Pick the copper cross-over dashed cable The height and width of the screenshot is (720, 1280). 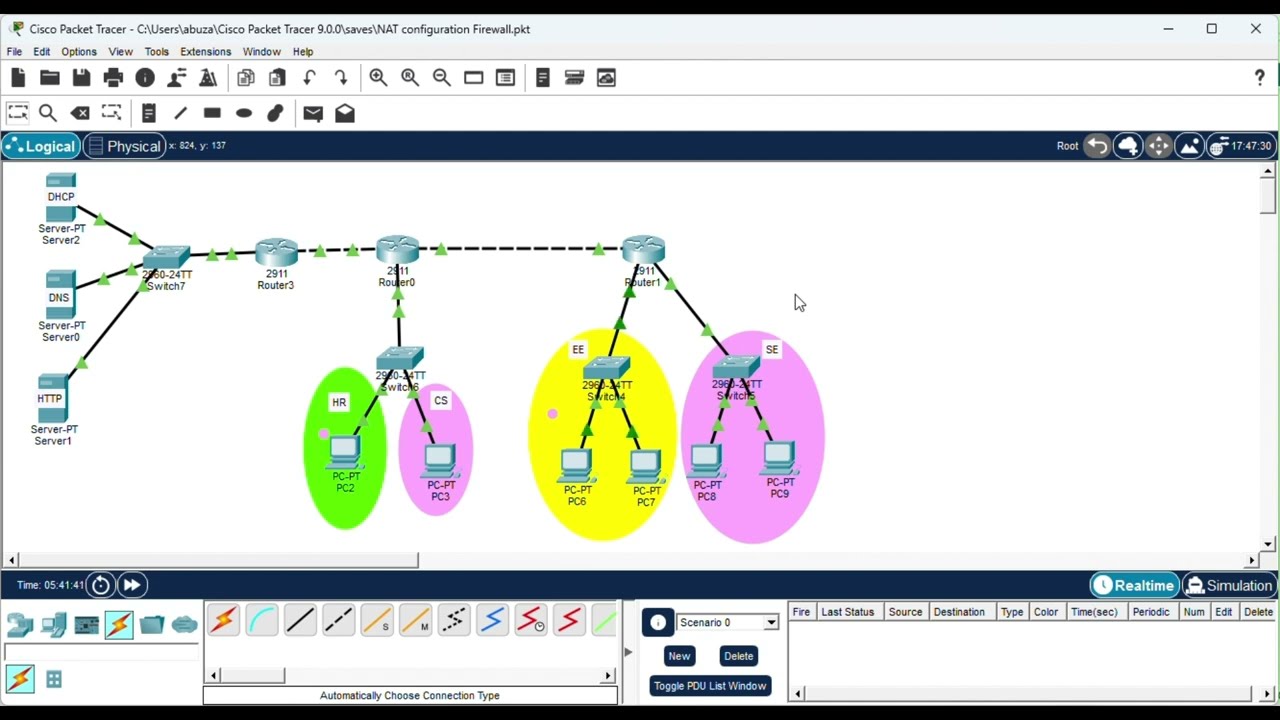(338, 621)
